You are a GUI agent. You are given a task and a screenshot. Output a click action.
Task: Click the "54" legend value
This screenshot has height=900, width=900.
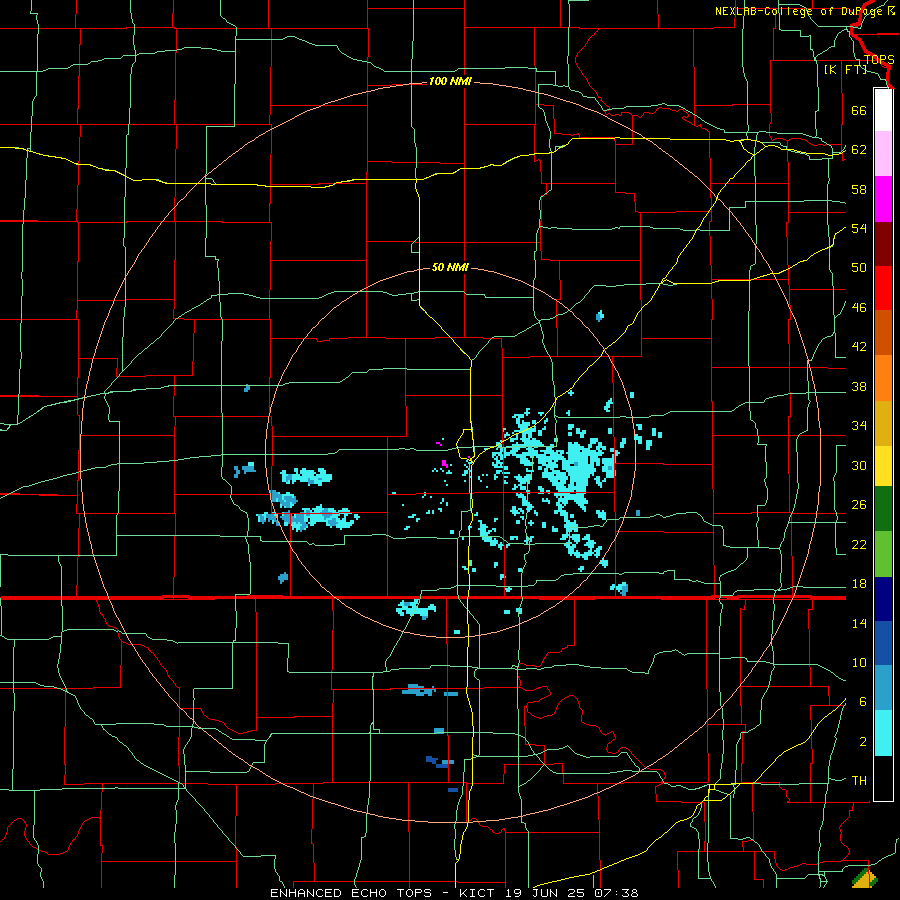pos(859,228)
